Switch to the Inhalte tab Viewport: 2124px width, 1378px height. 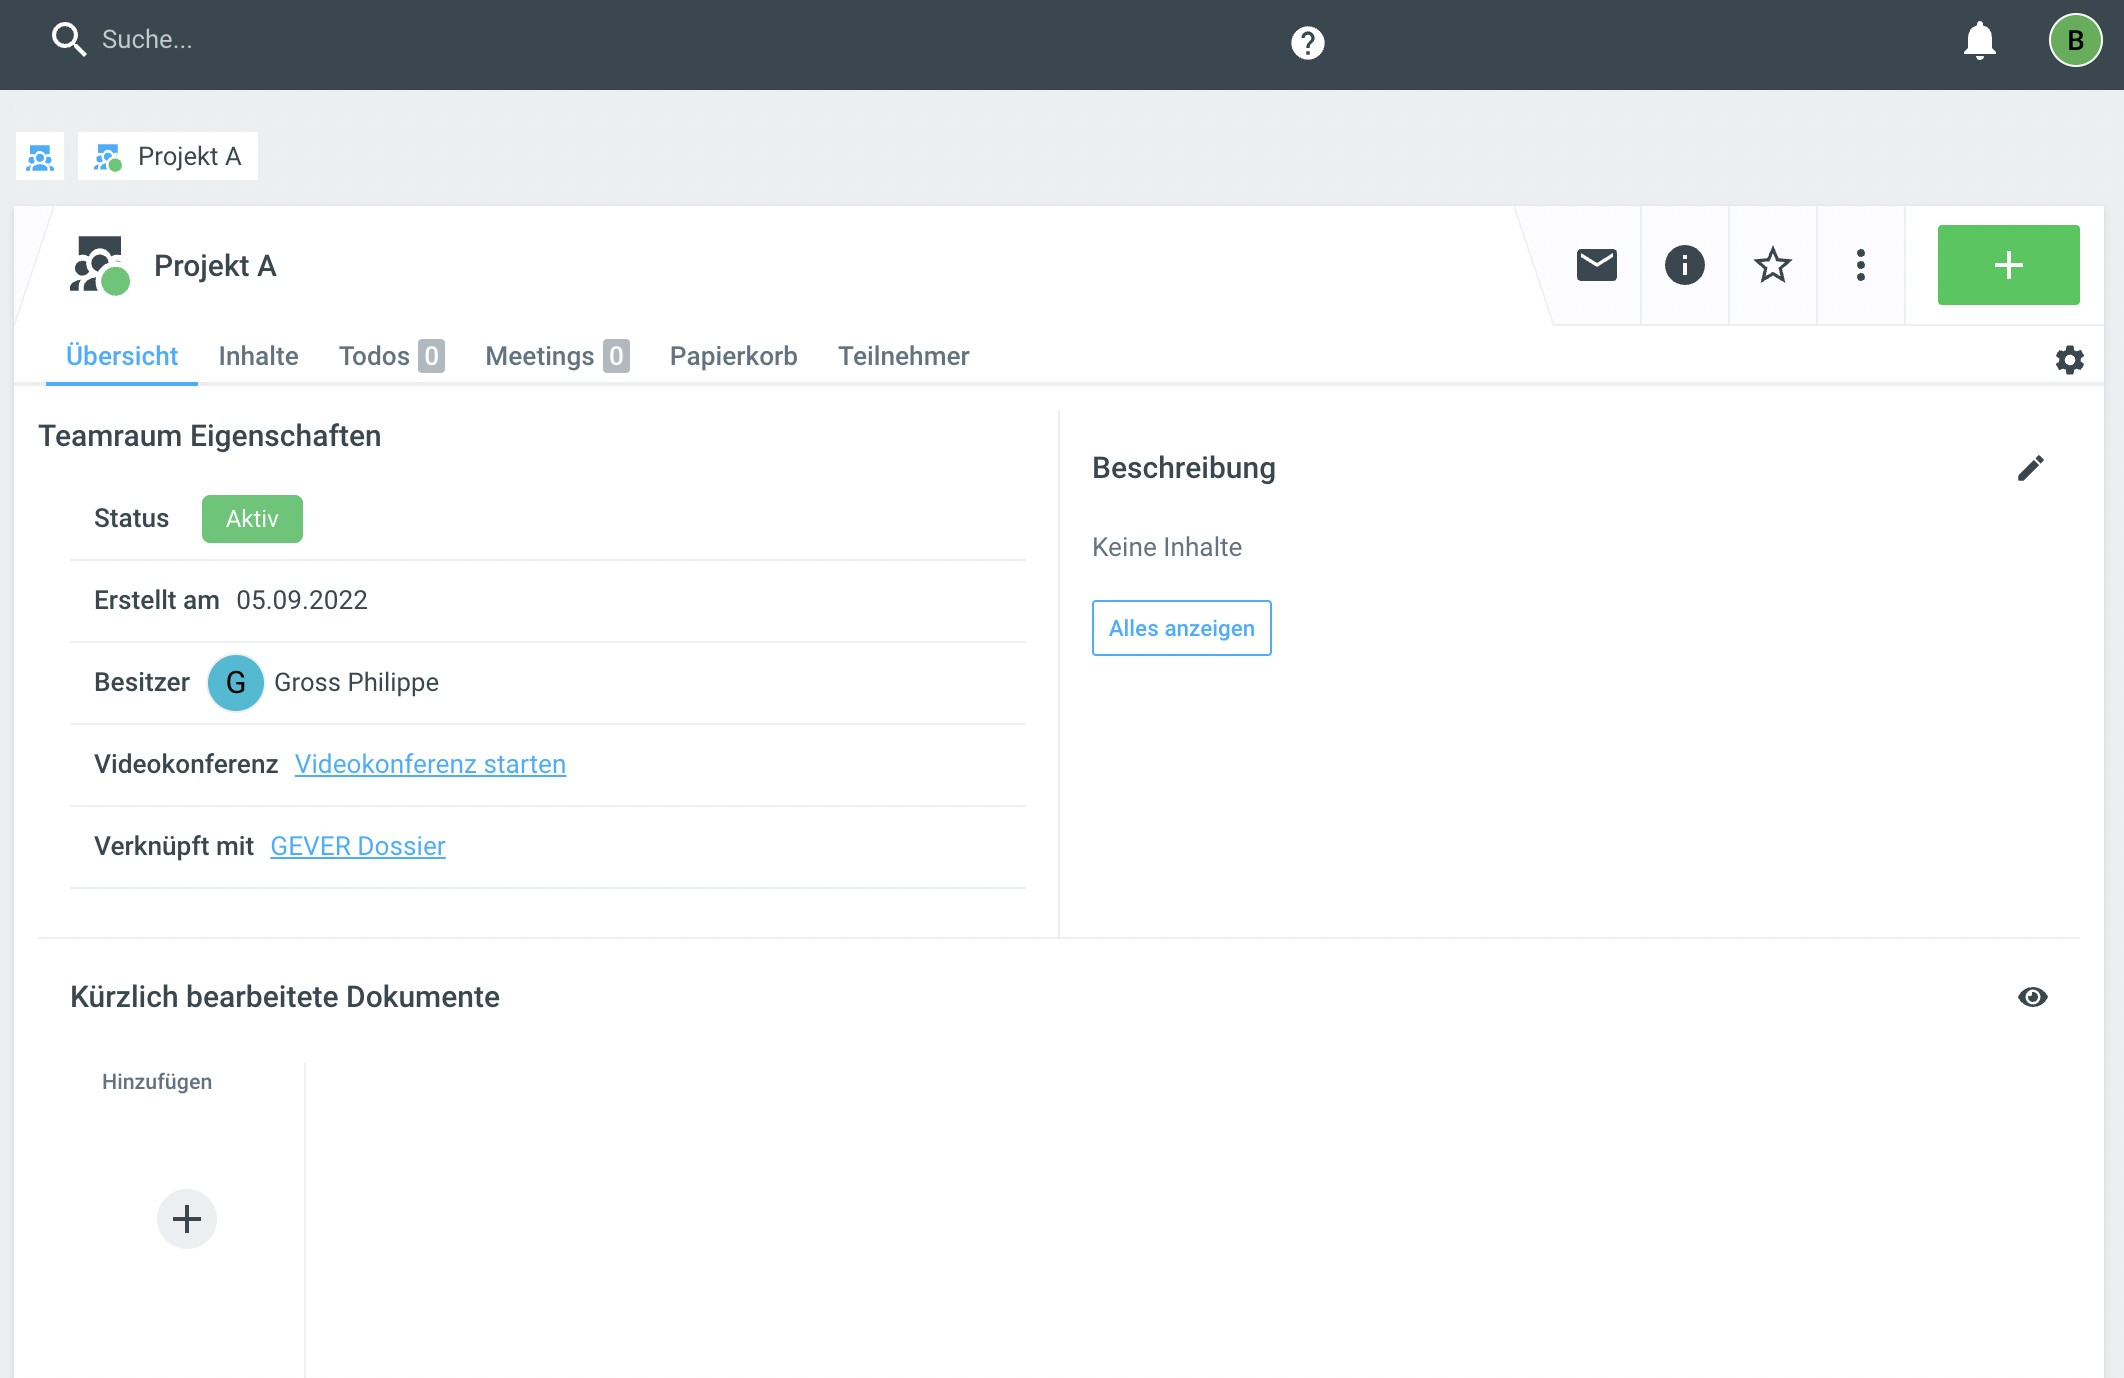258,357
